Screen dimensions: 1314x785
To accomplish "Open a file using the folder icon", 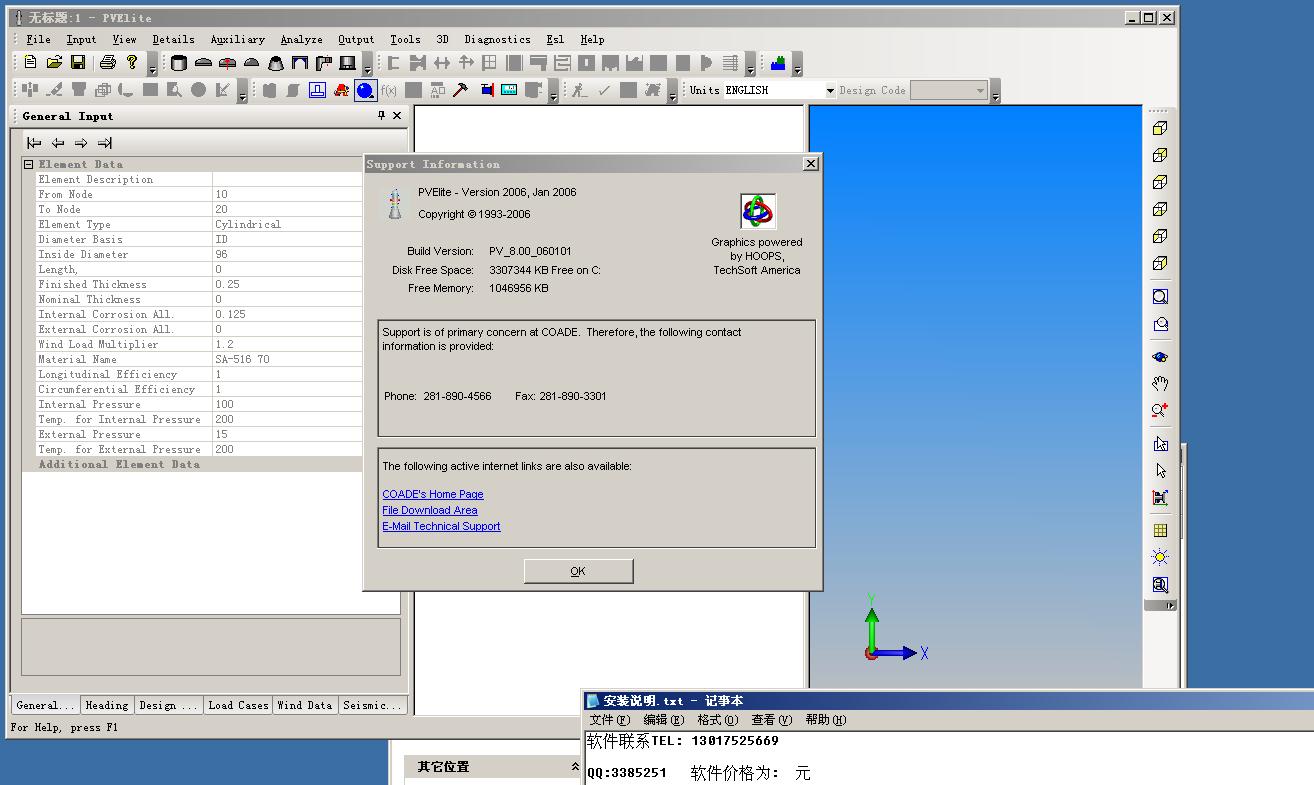I will [x=55, y=63].
